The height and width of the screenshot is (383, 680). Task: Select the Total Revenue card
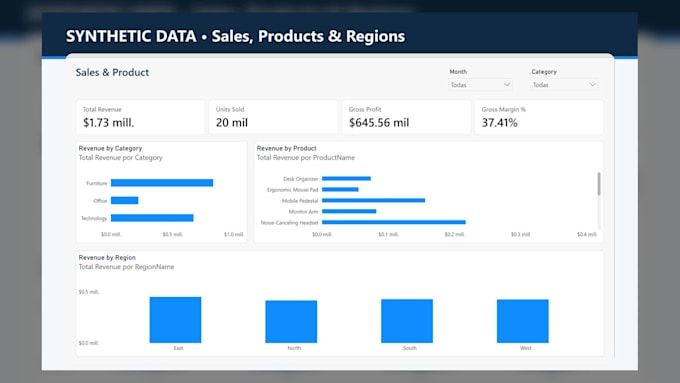click(140, 117)
